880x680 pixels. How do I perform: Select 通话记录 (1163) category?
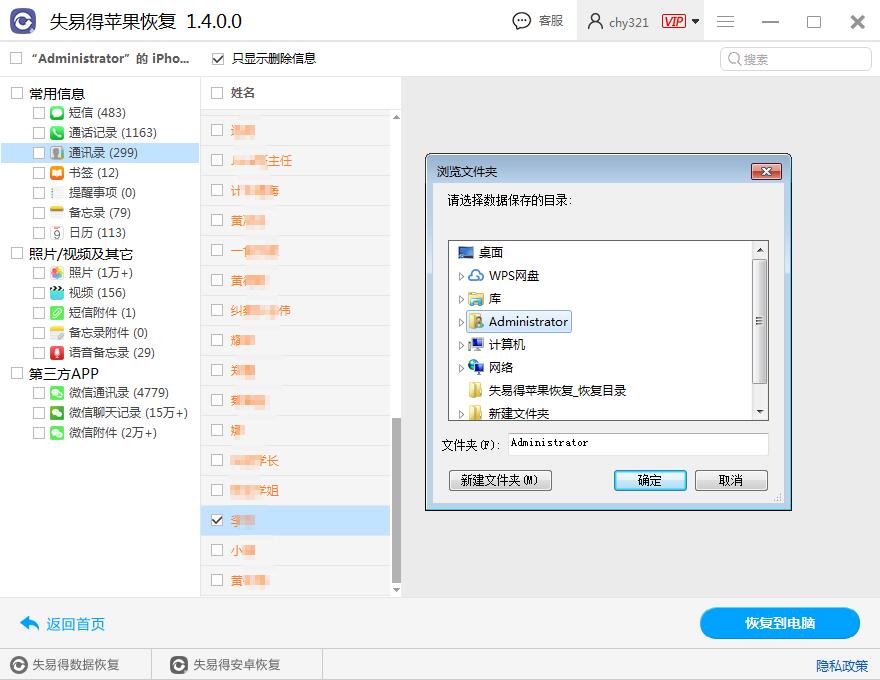[x=112, y=133]
